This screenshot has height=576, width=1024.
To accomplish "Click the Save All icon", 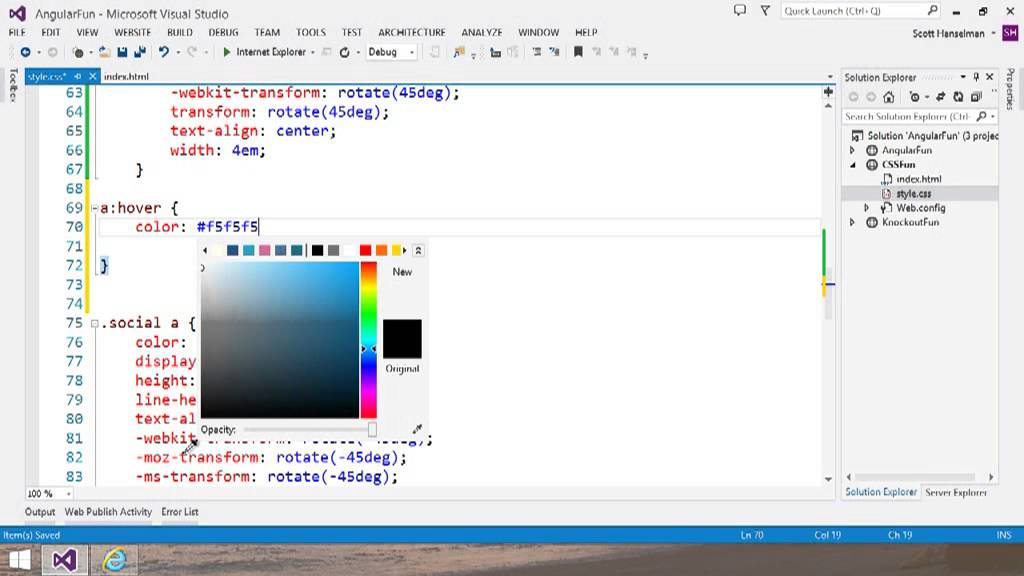I will tap(141, 52).
